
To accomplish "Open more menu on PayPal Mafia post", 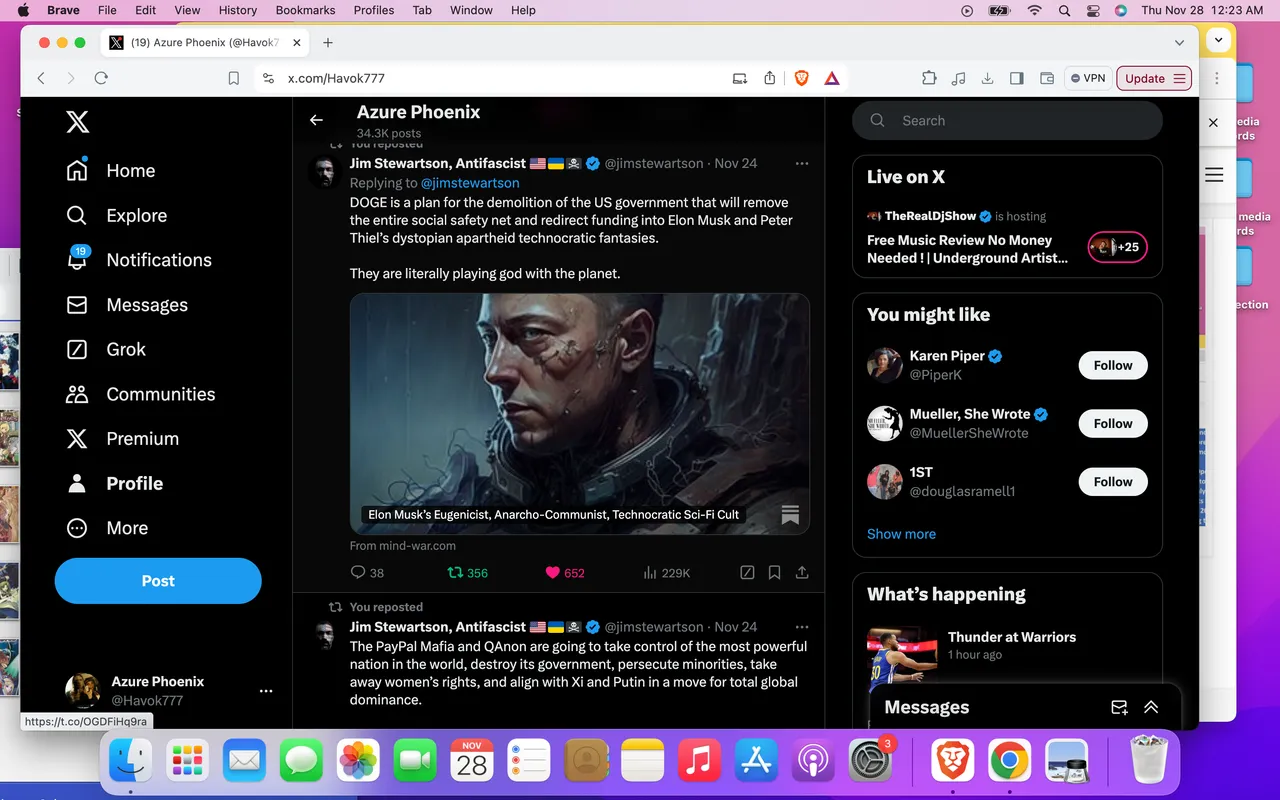I will 802,627.
